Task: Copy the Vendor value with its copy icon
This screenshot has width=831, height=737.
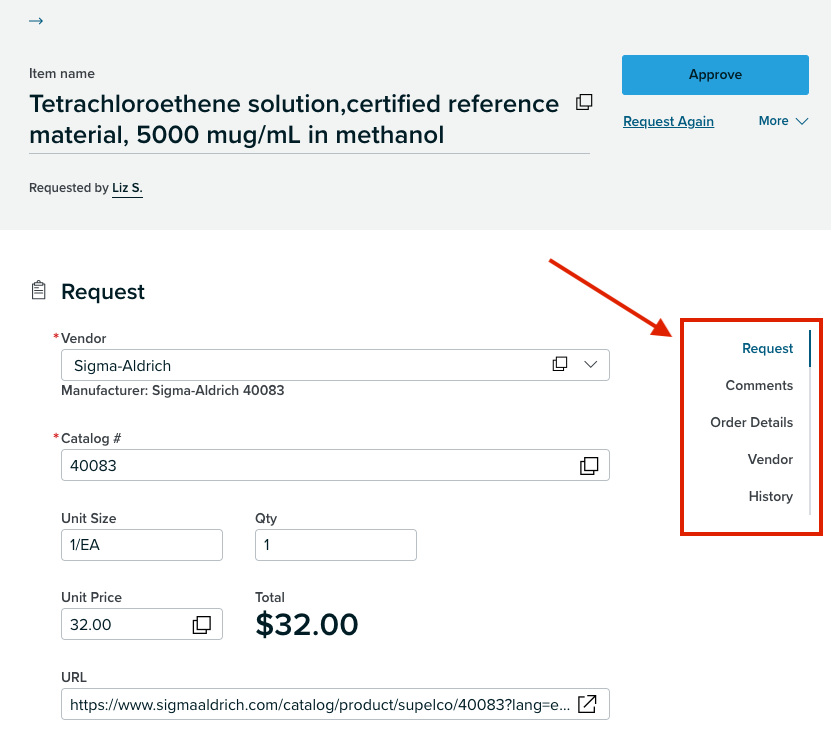Action: (560, 364)
